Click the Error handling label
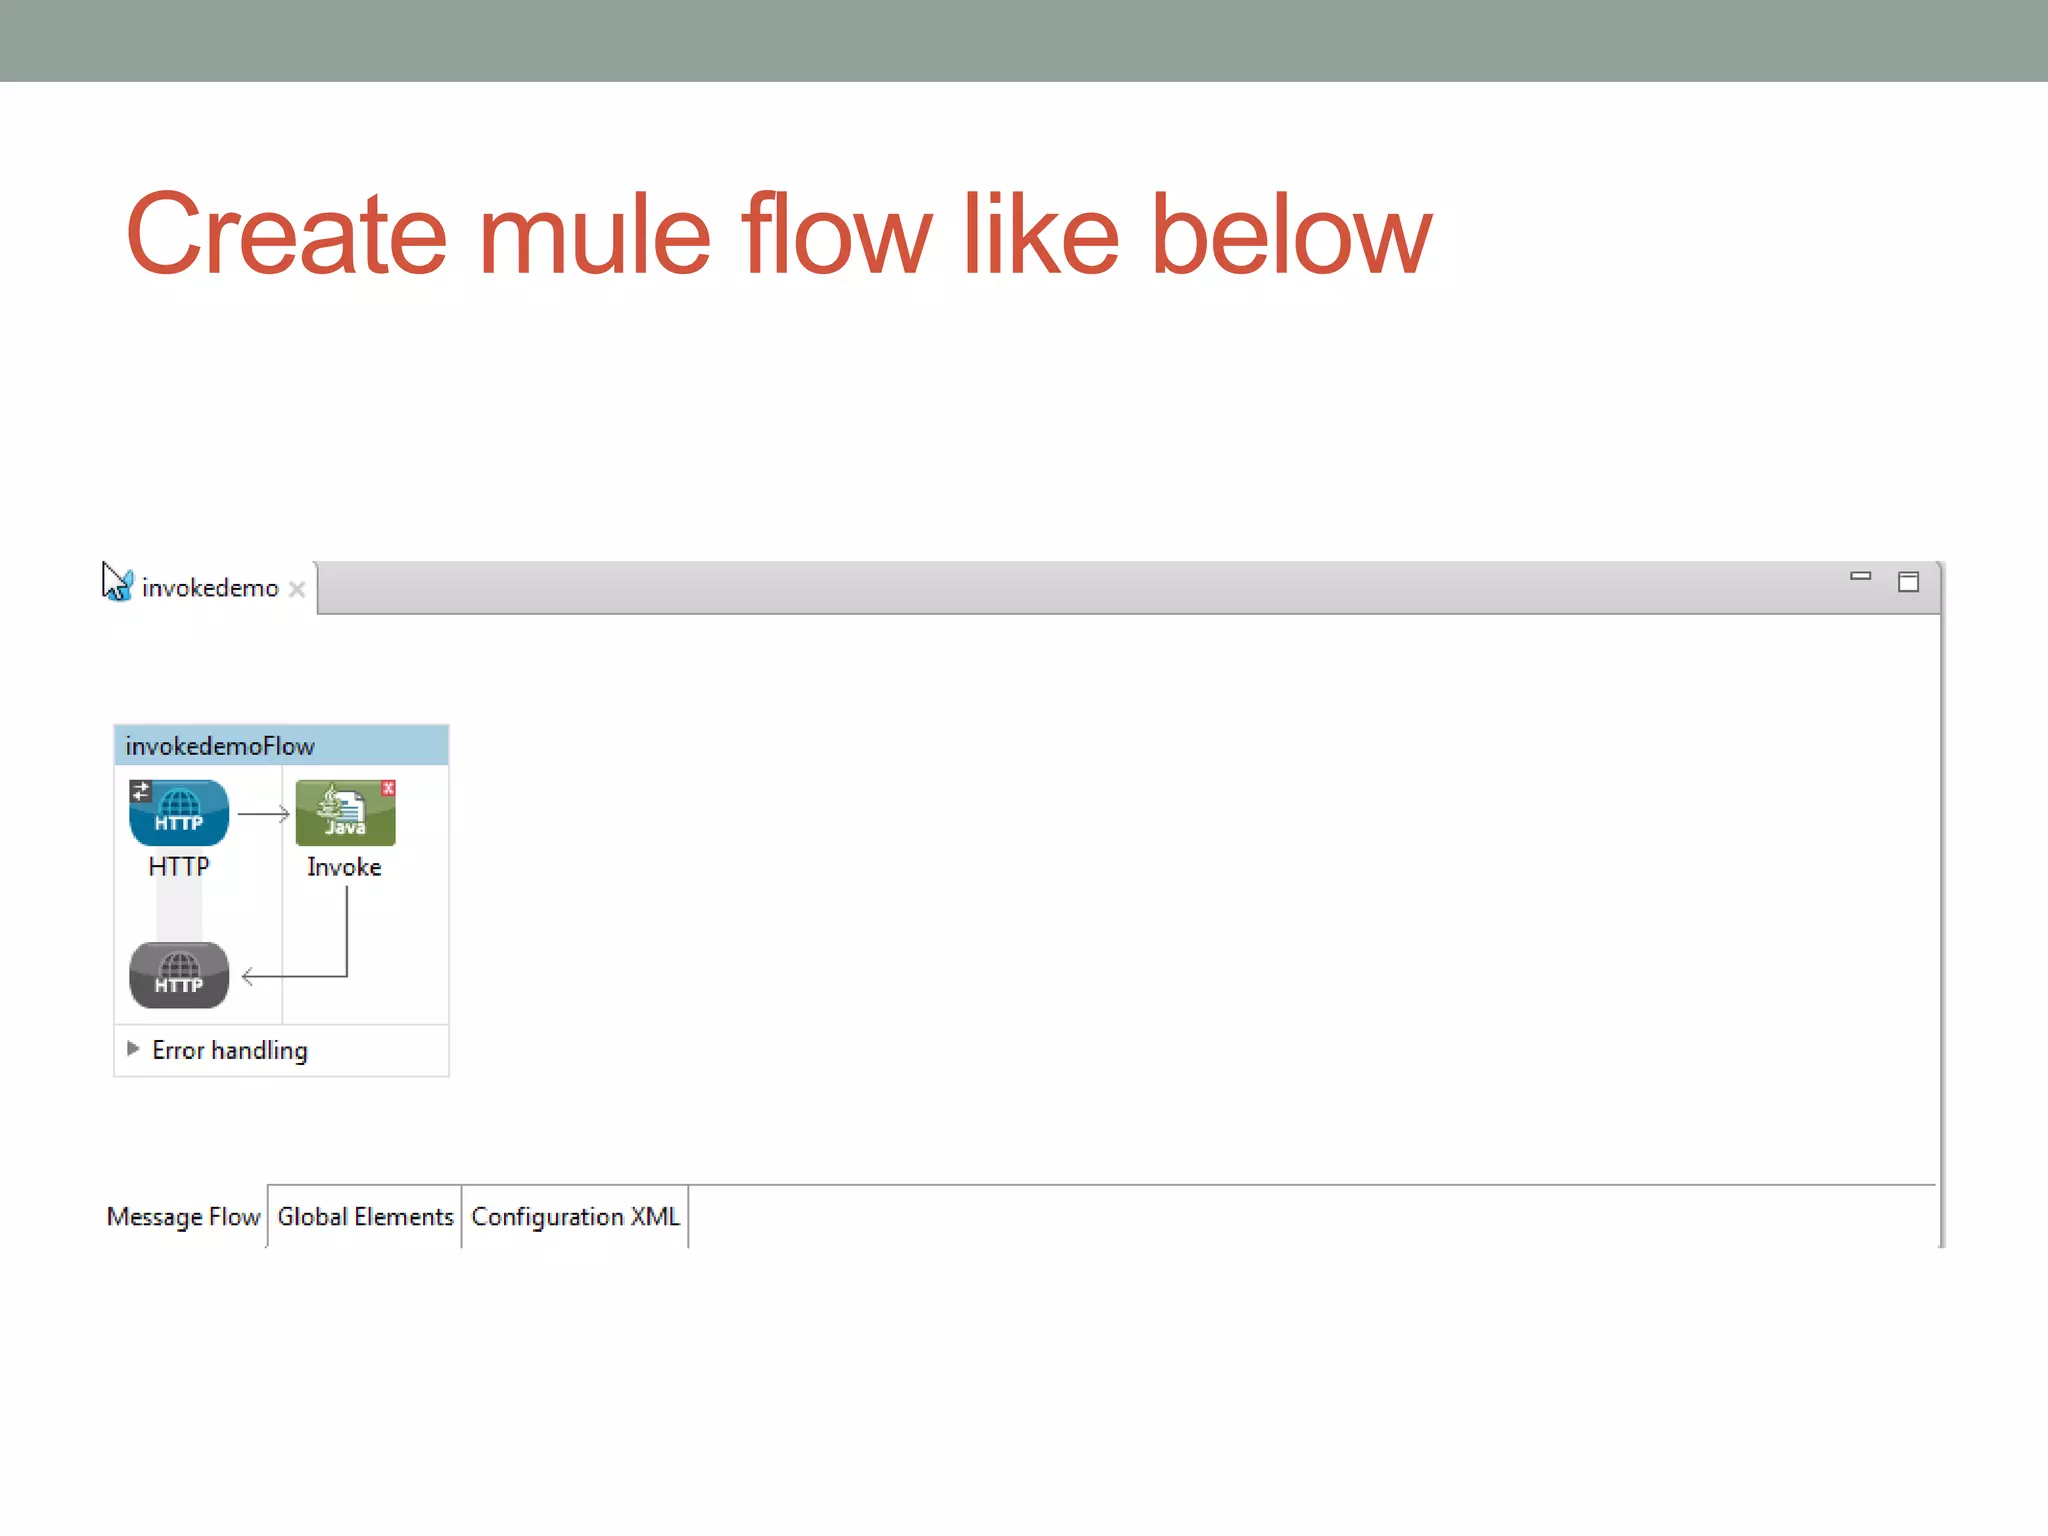 tap(230, 1050)
